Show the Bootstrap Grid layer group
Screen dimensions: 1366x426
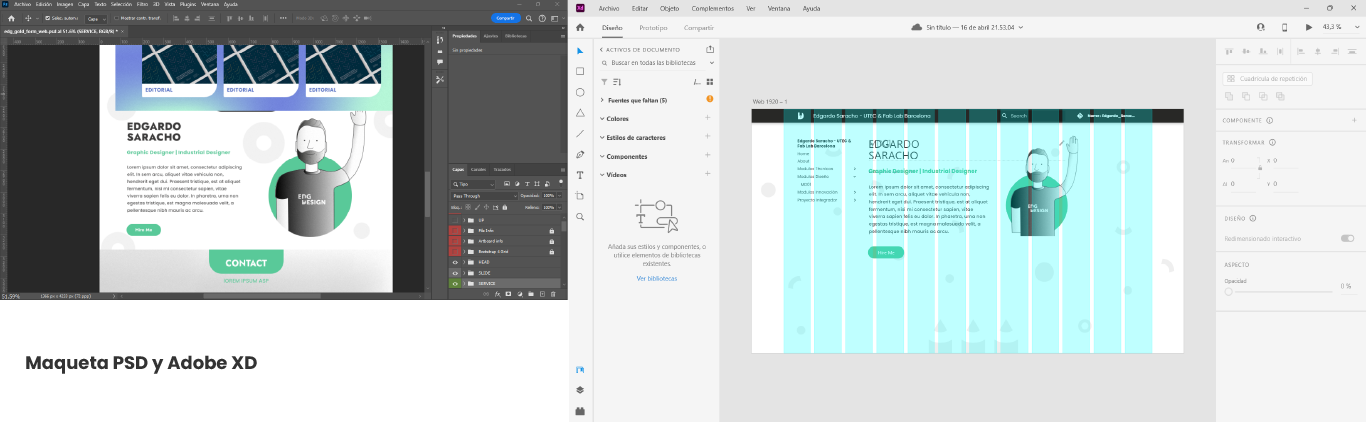[x=455, y=251]
